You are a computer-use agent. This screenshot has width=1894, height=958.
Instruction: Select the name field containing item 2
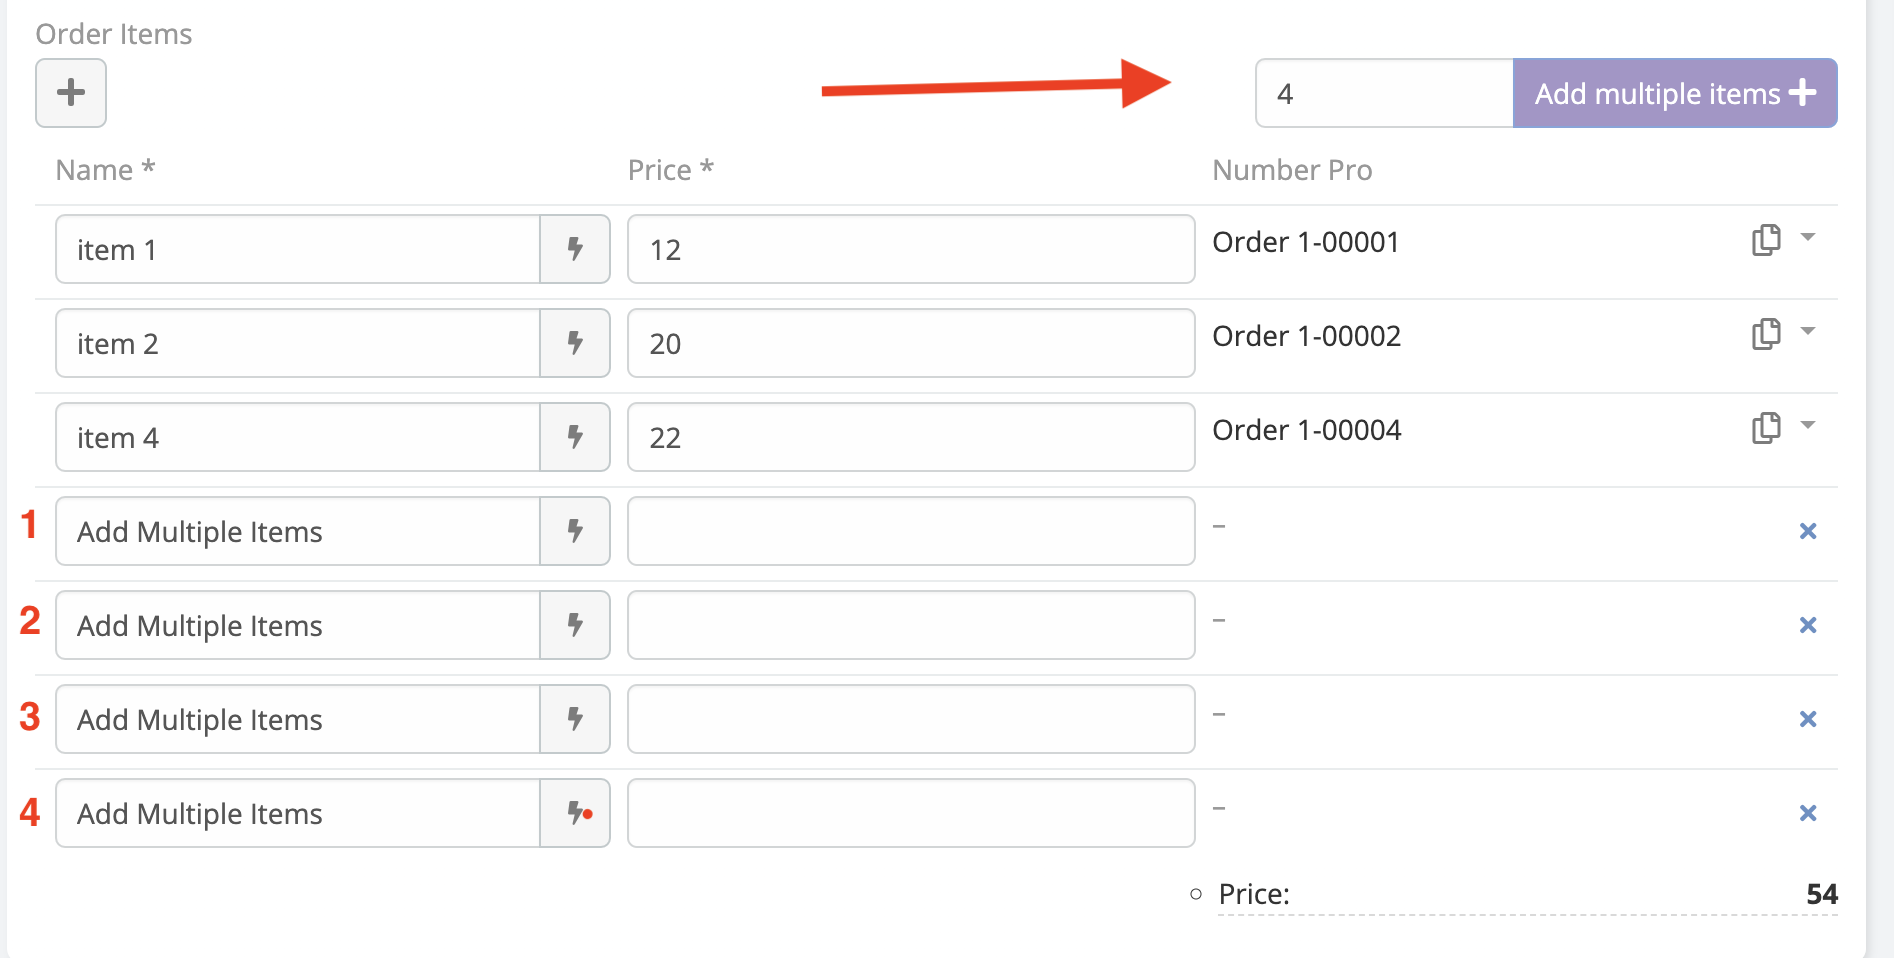tap(298, 343)
